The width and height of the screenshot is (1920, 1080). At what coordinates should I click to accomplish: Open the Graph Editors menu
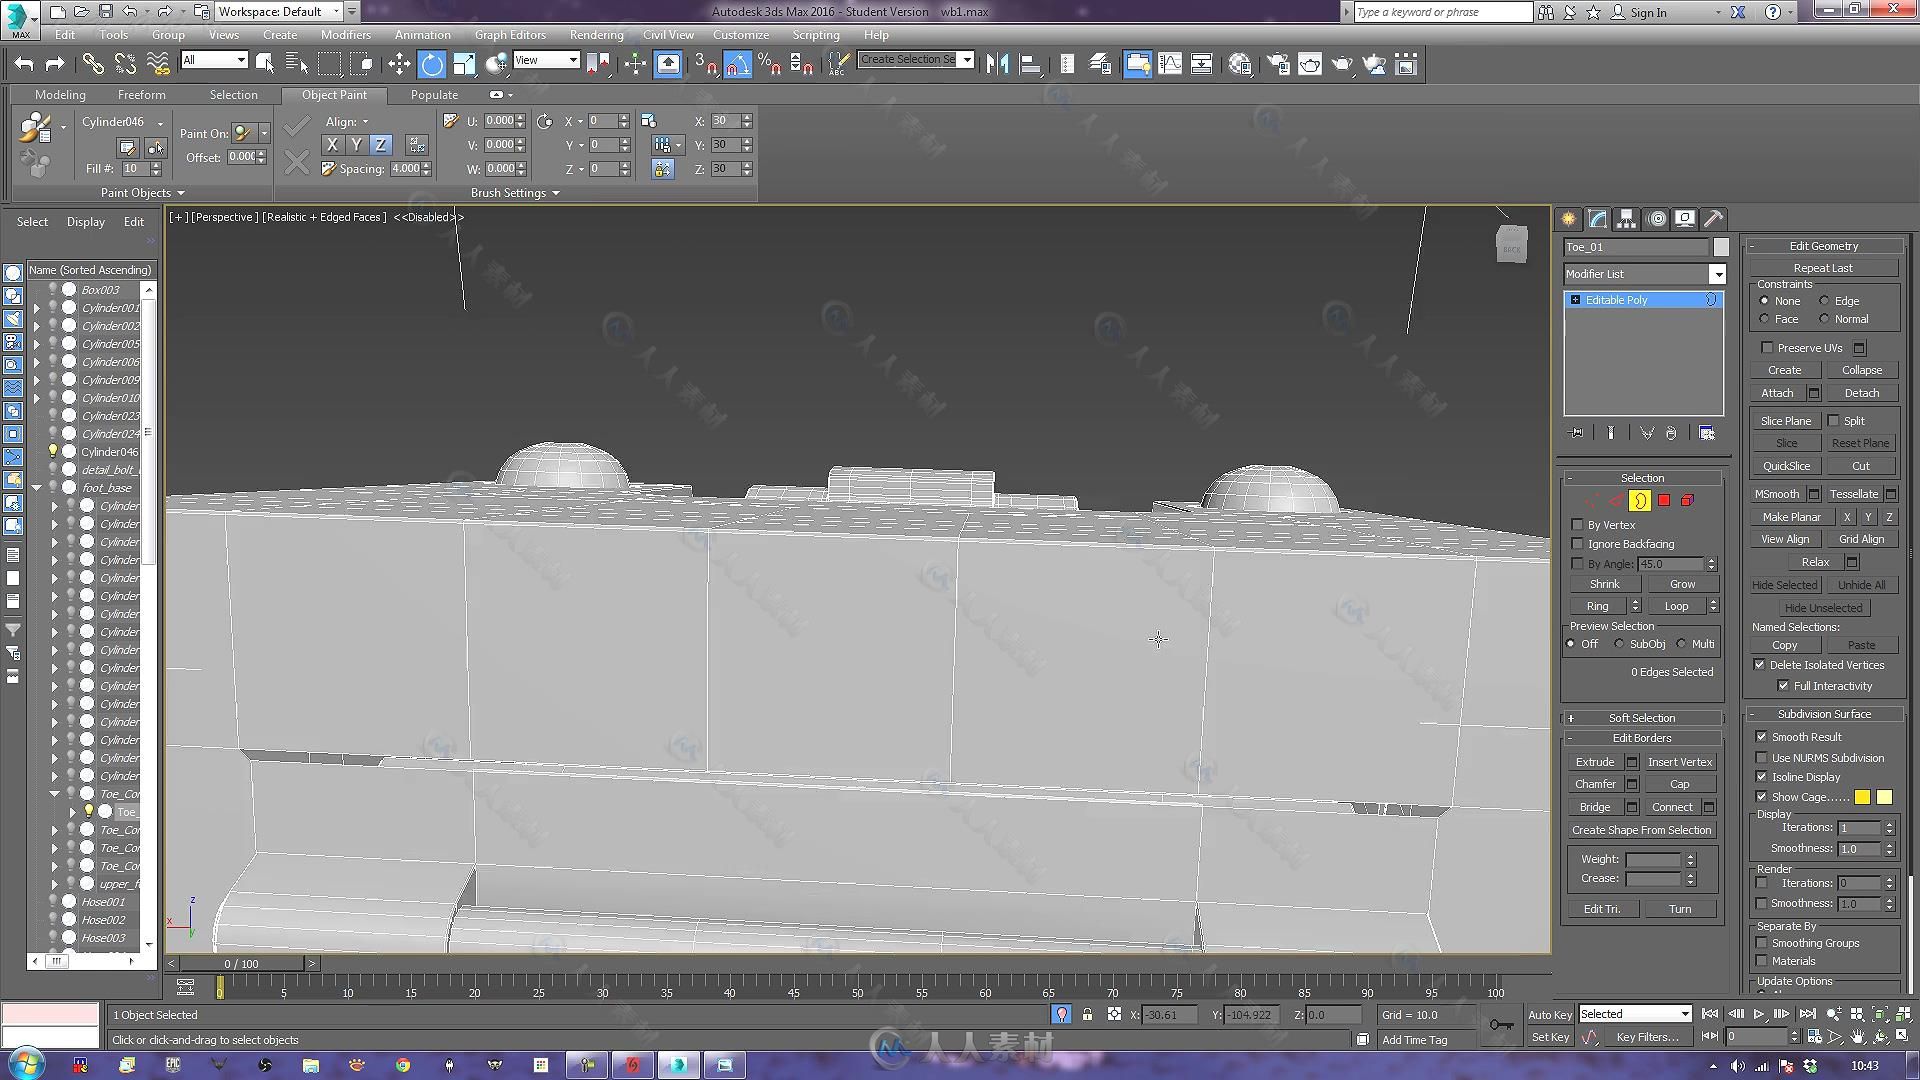[x=510, y=35]
